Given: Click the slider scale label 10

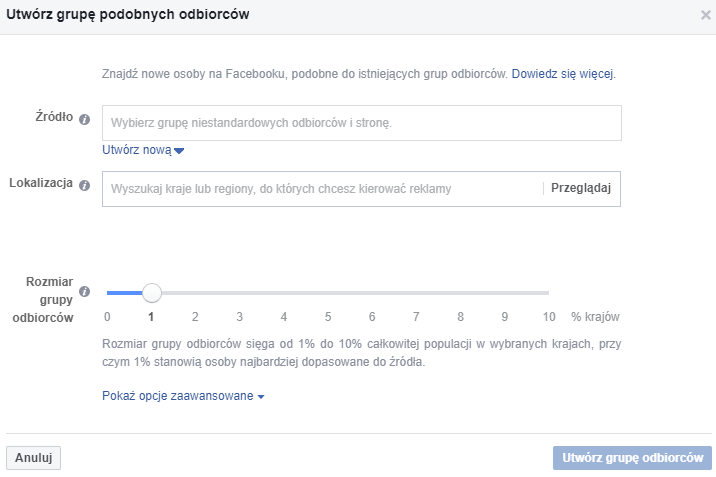Looking at the screenshot, I should (x=549, y=317).
